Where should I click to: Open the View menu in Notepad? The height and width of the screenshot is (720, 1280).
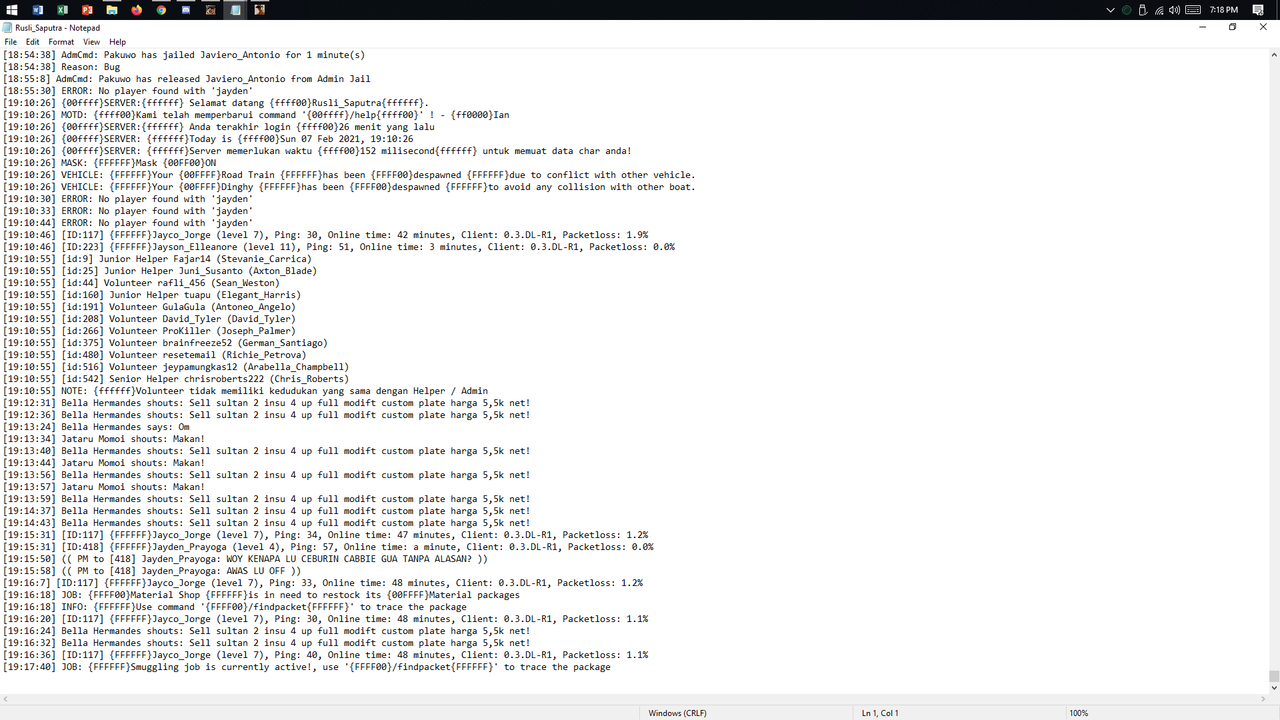(91, 42)
